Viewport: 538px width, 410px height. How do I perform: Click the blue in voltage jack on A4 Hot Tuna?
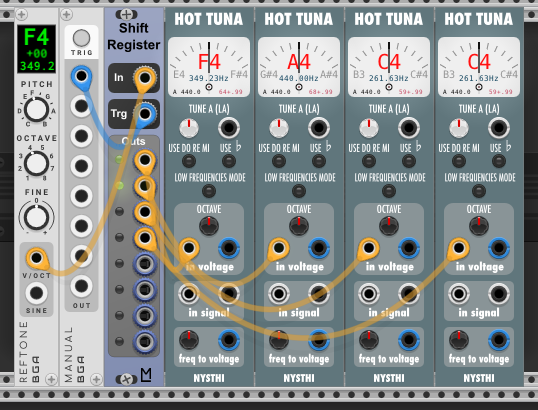pyautogui.click(x=319, y=247)
